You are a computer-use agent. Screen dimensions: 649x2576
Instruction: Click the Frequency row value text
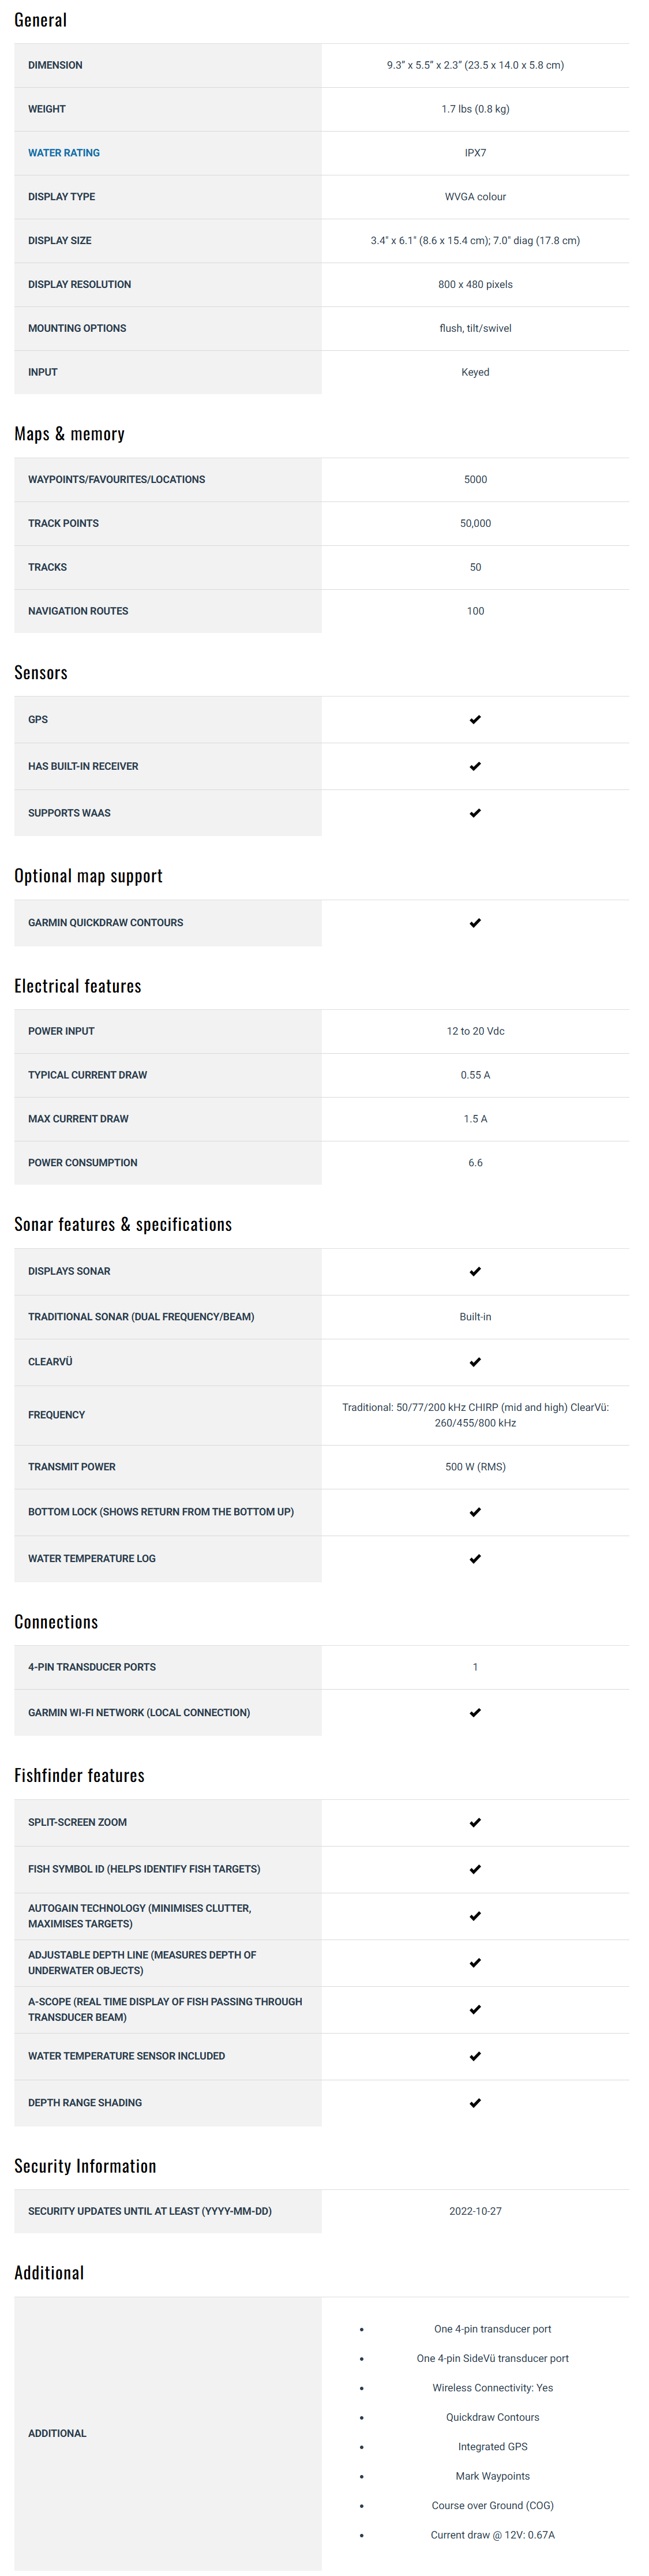475,1415
